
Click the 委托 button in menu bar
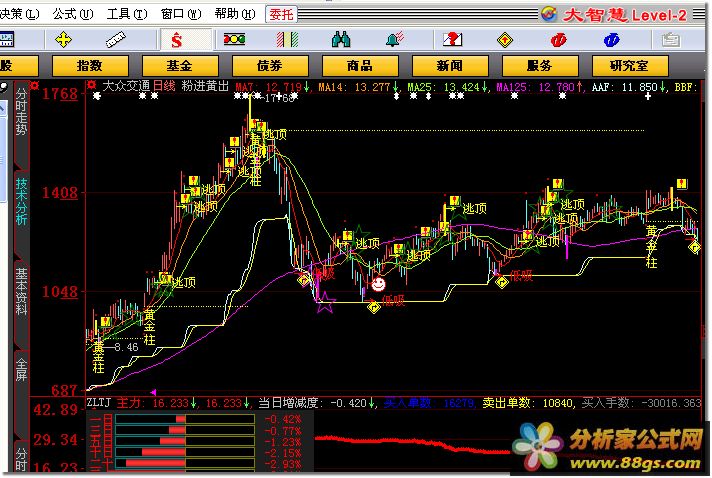281,14
